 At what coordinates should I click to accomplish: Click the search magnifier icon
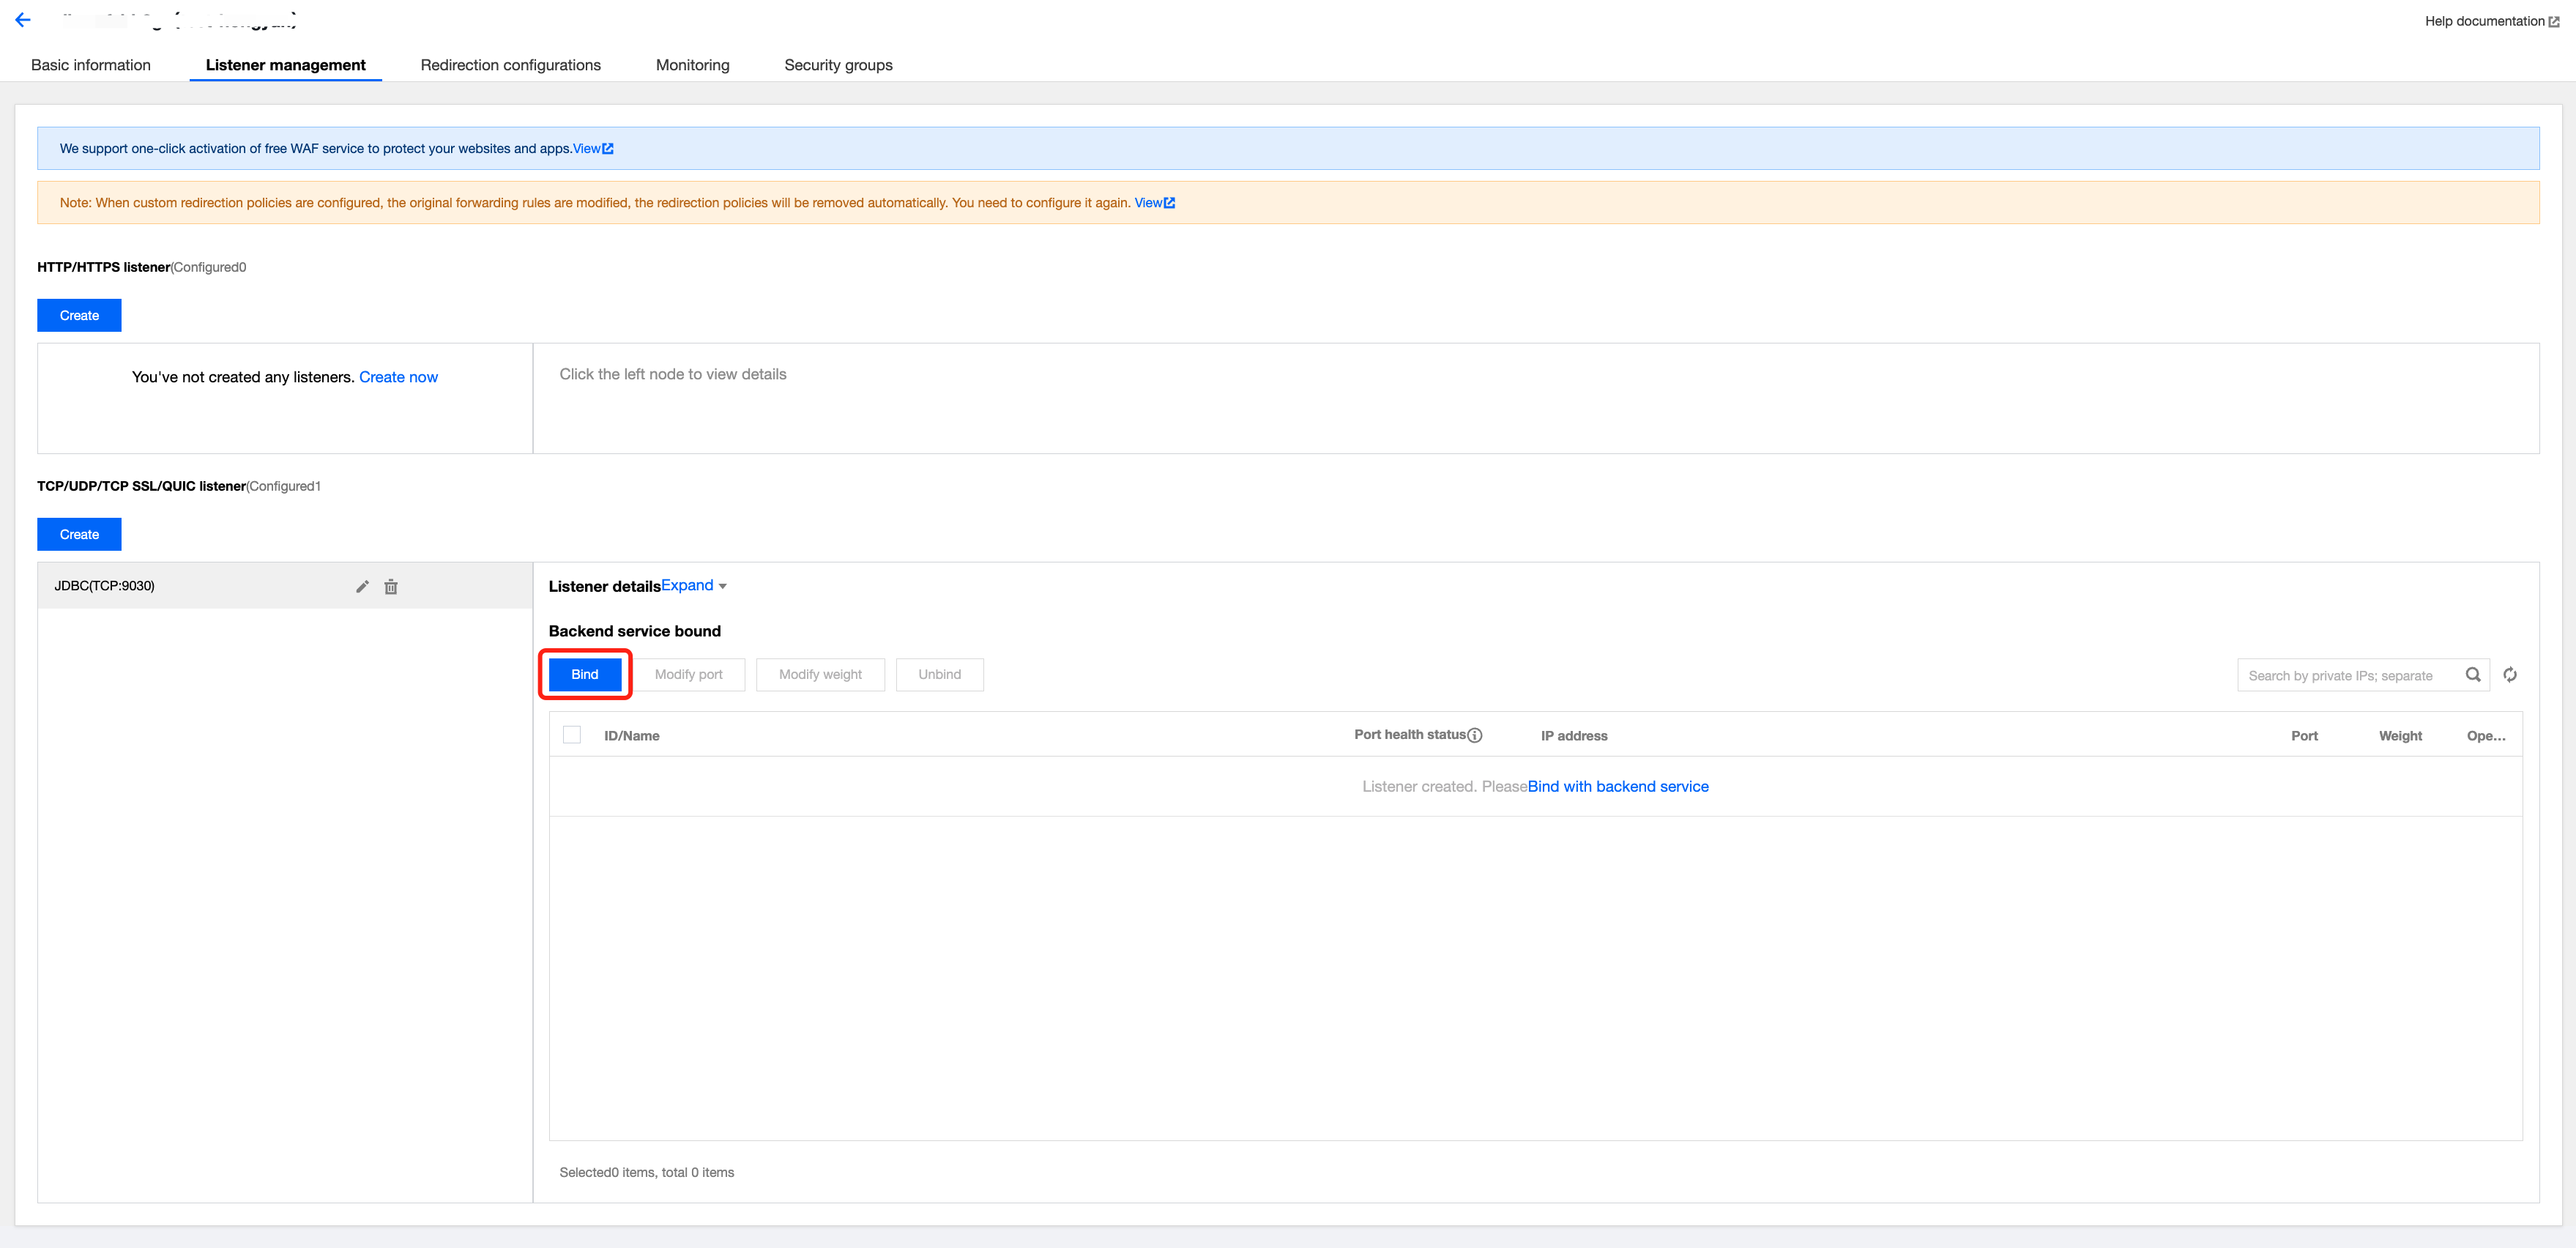pos(2472,675)
